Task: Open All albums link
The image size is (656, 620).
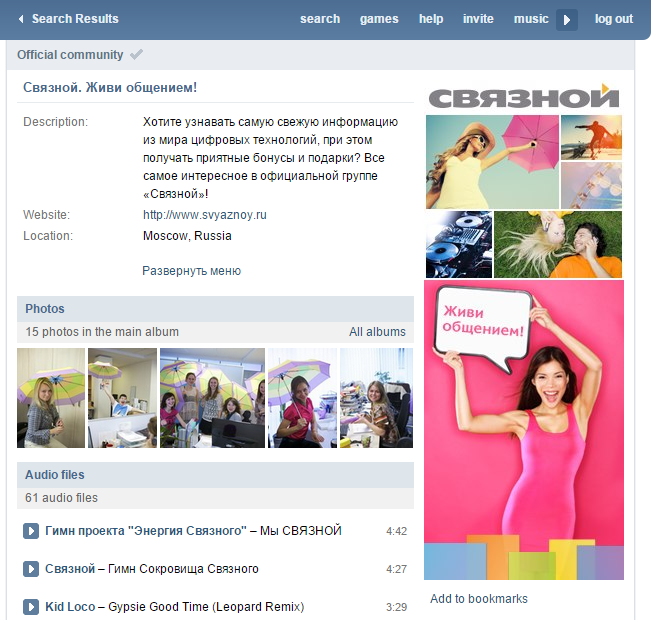Action: tap(377, 332)
